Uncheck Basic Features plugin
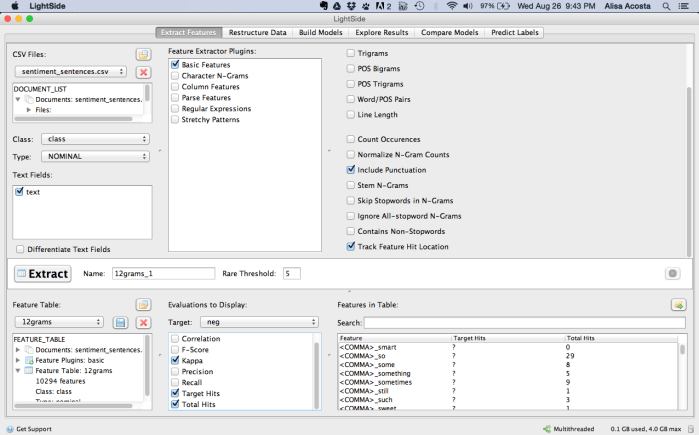 coord(175,65)
